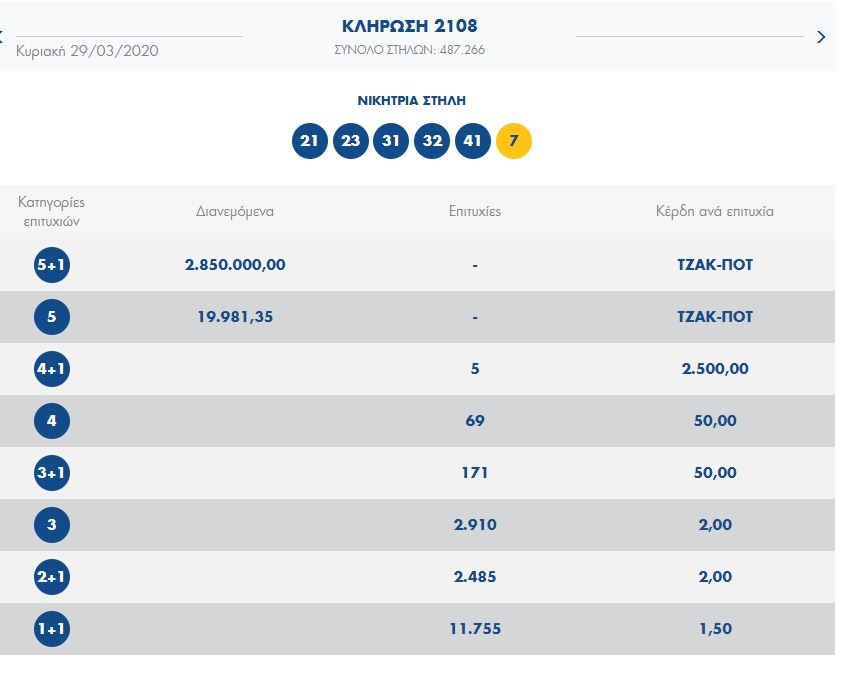Go to previous draw with left chevron
This screenshot has height=696, width=846.
[x=3, y=37]
